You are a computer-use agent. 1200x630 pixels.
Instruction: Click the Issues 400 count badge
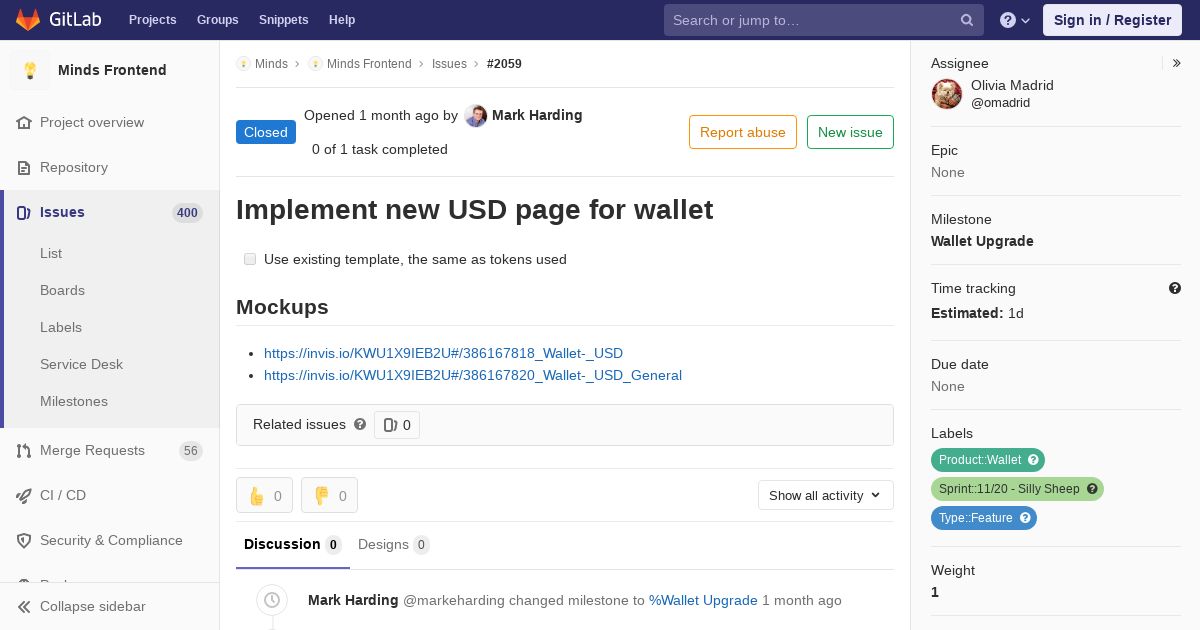pyautogui.click(x=187, y=213)
